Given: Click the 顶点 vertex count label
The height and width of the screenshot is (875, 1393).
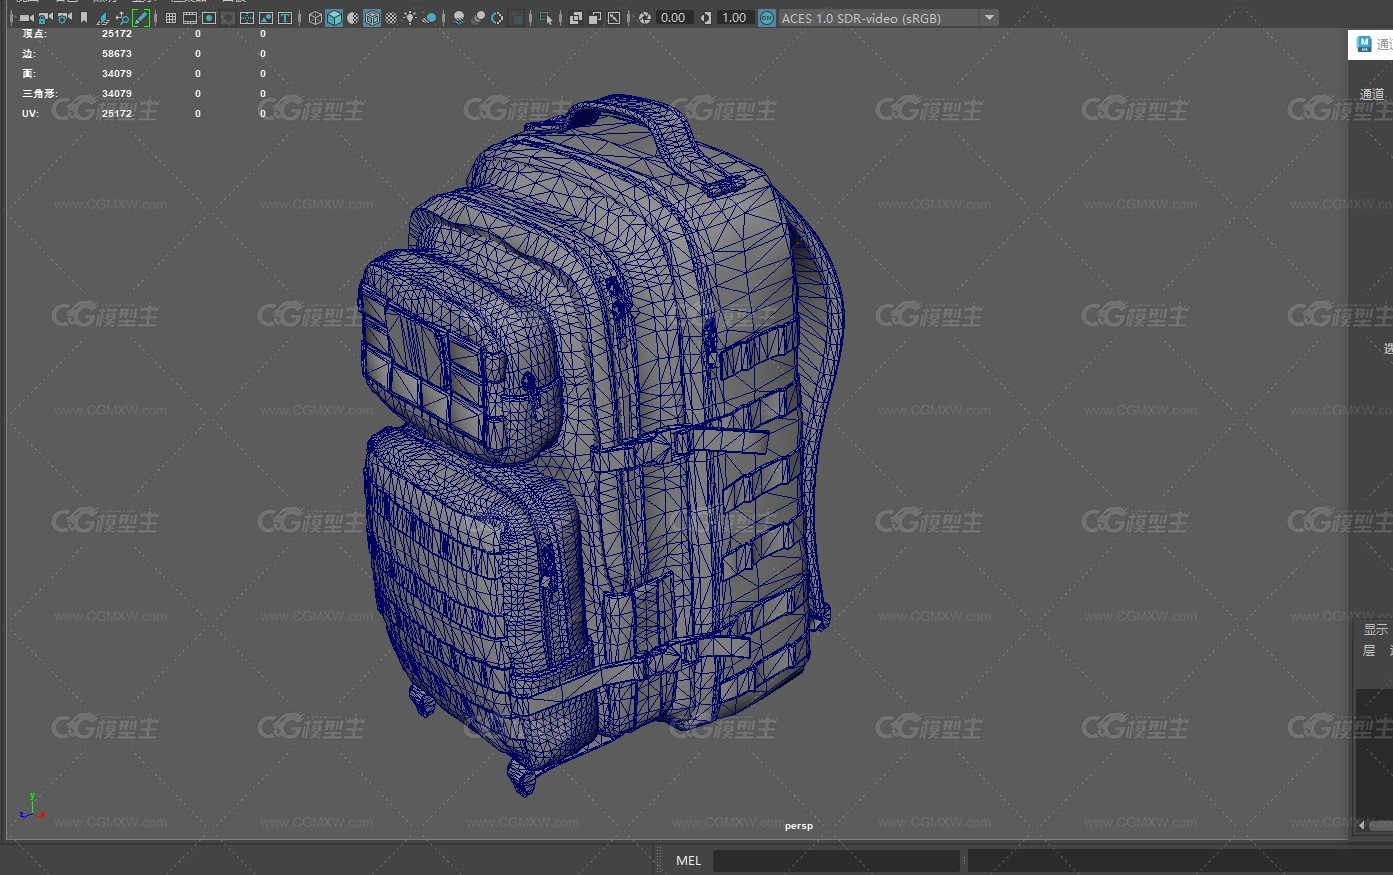Looking at the screenshot, I should pos(34,34).
